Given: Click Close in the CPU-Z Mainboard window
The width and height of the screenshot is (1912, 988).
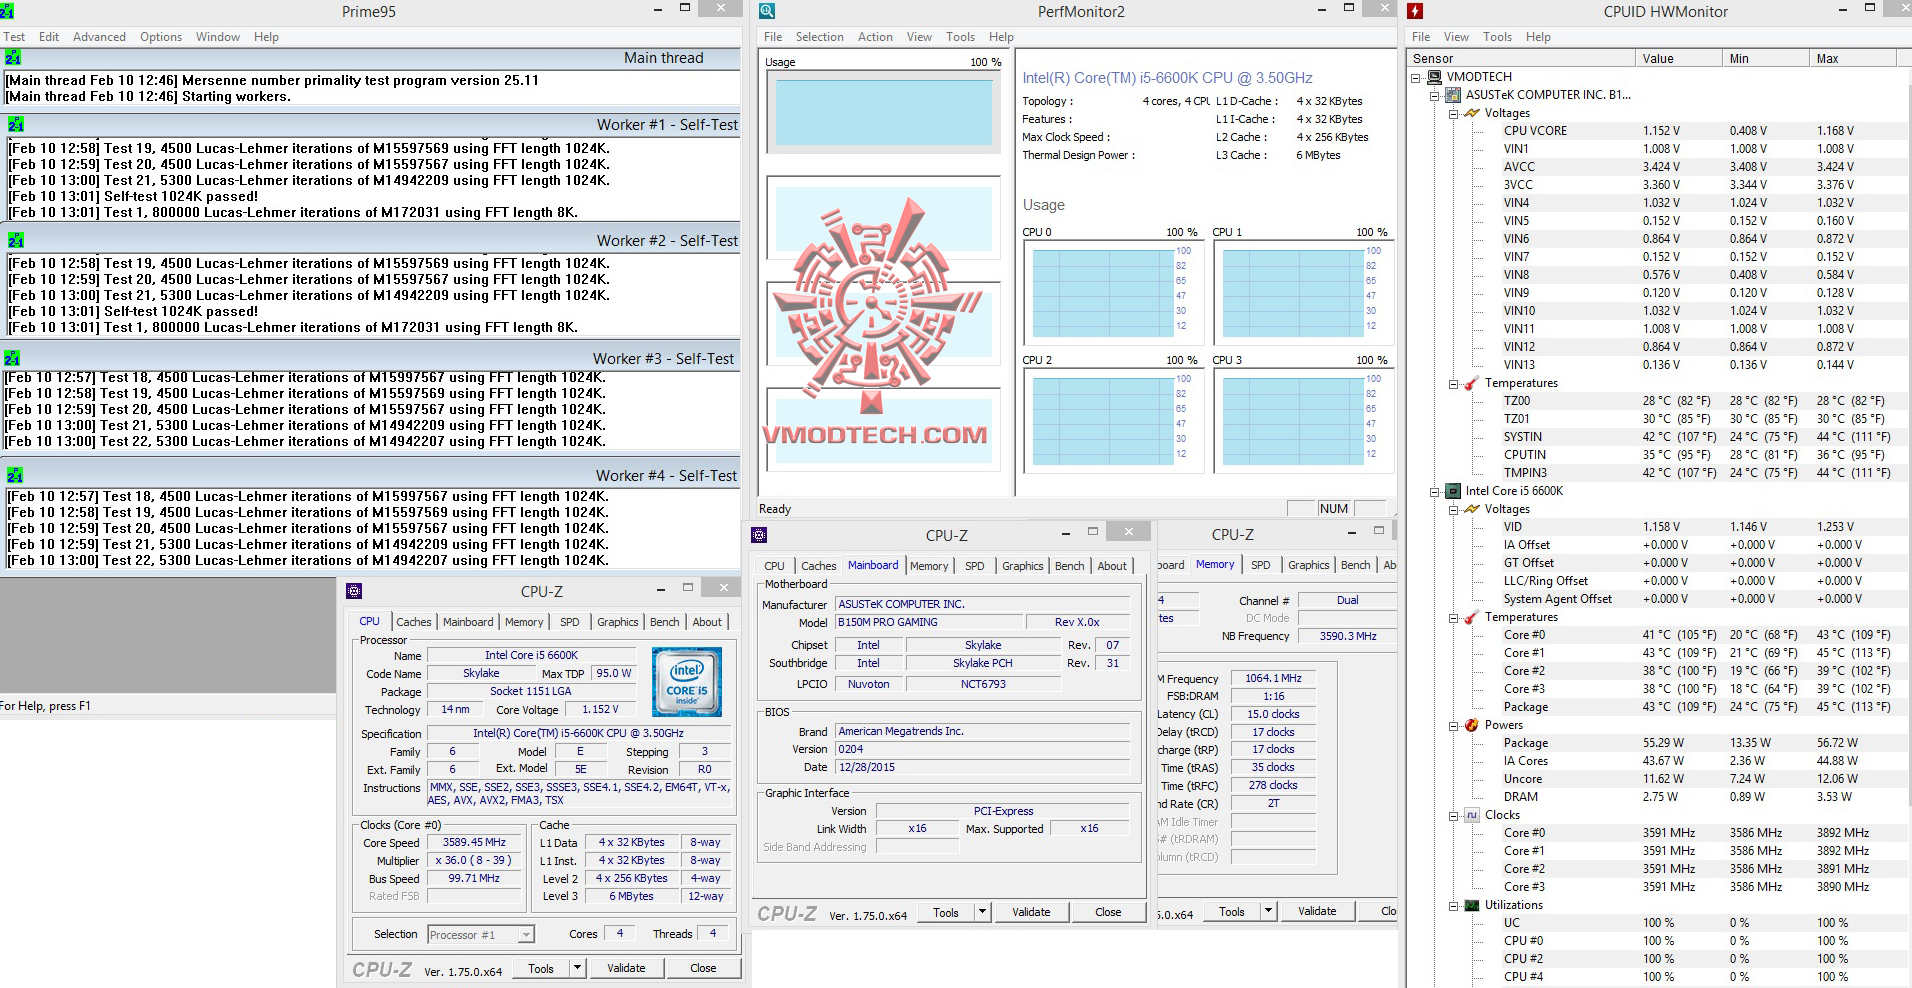Looking at the screenshot, I should point(1108,912).
